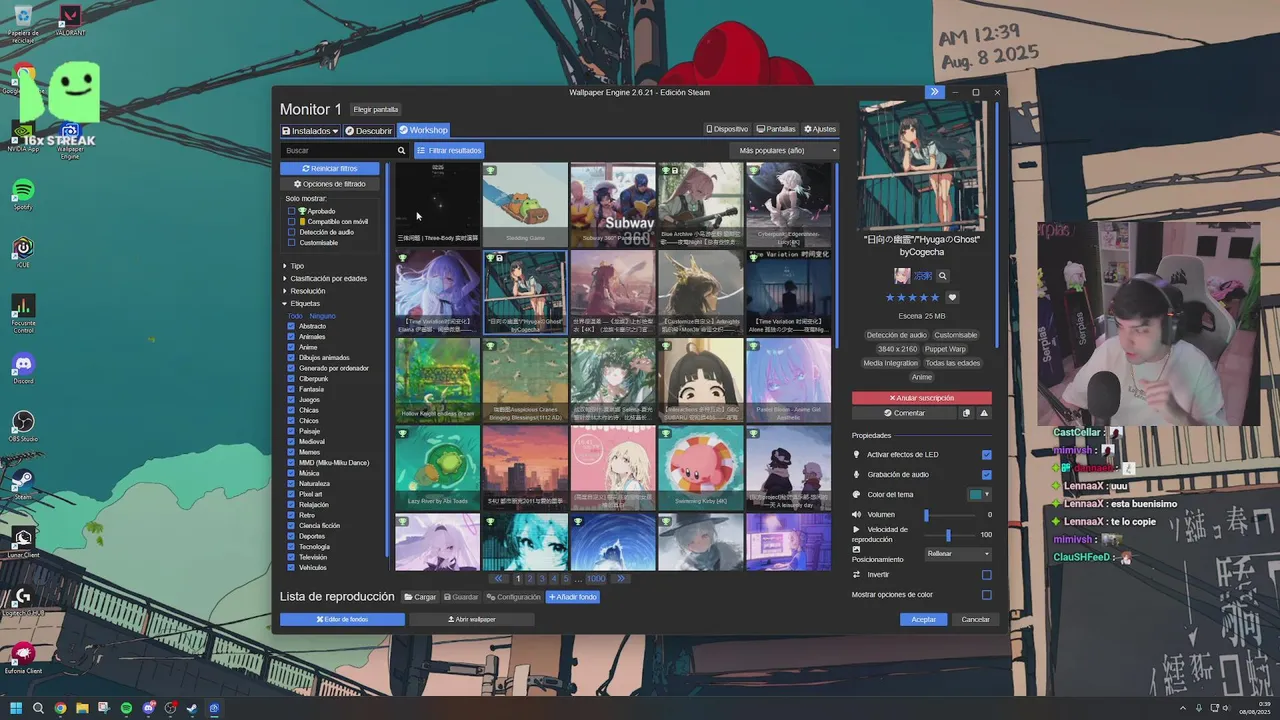1280x720 pixels.
Task: Adjust the Velocidad de reproducción slider
Action: [x=948, y=535]
